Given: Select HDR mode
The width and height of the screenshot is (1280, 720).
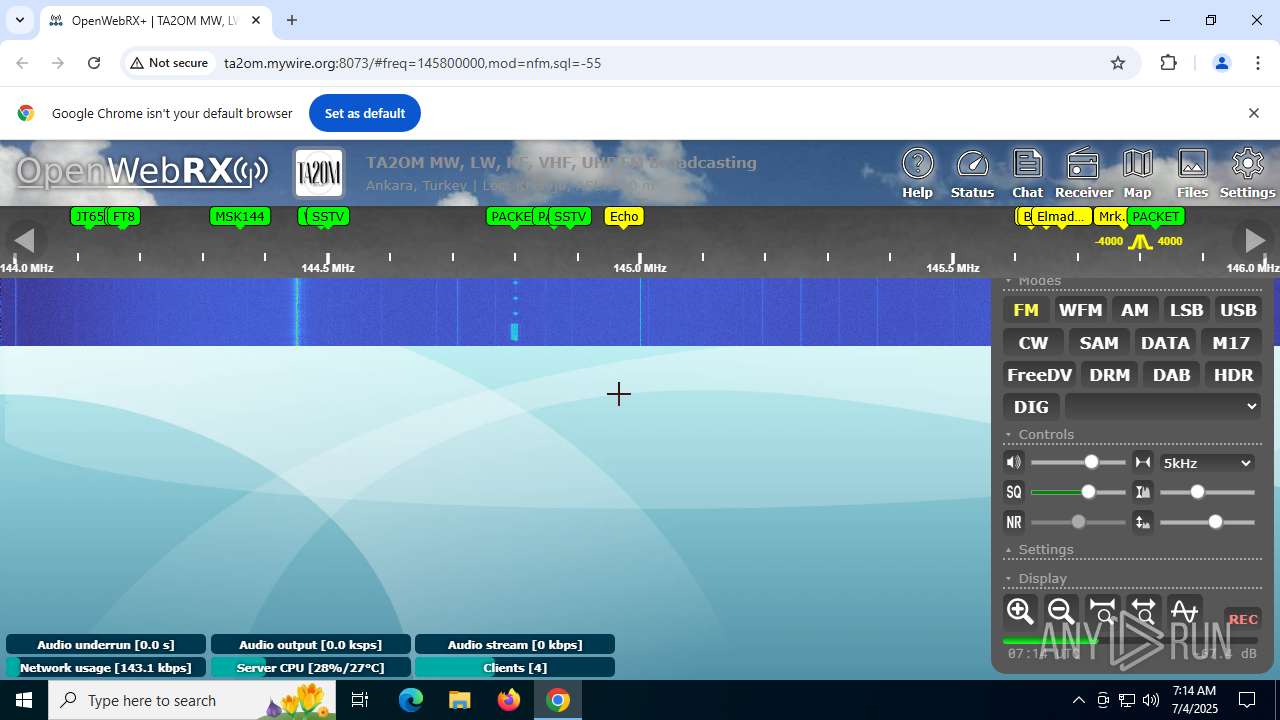Looking at the screenshot, I should tap(1233, 375).
